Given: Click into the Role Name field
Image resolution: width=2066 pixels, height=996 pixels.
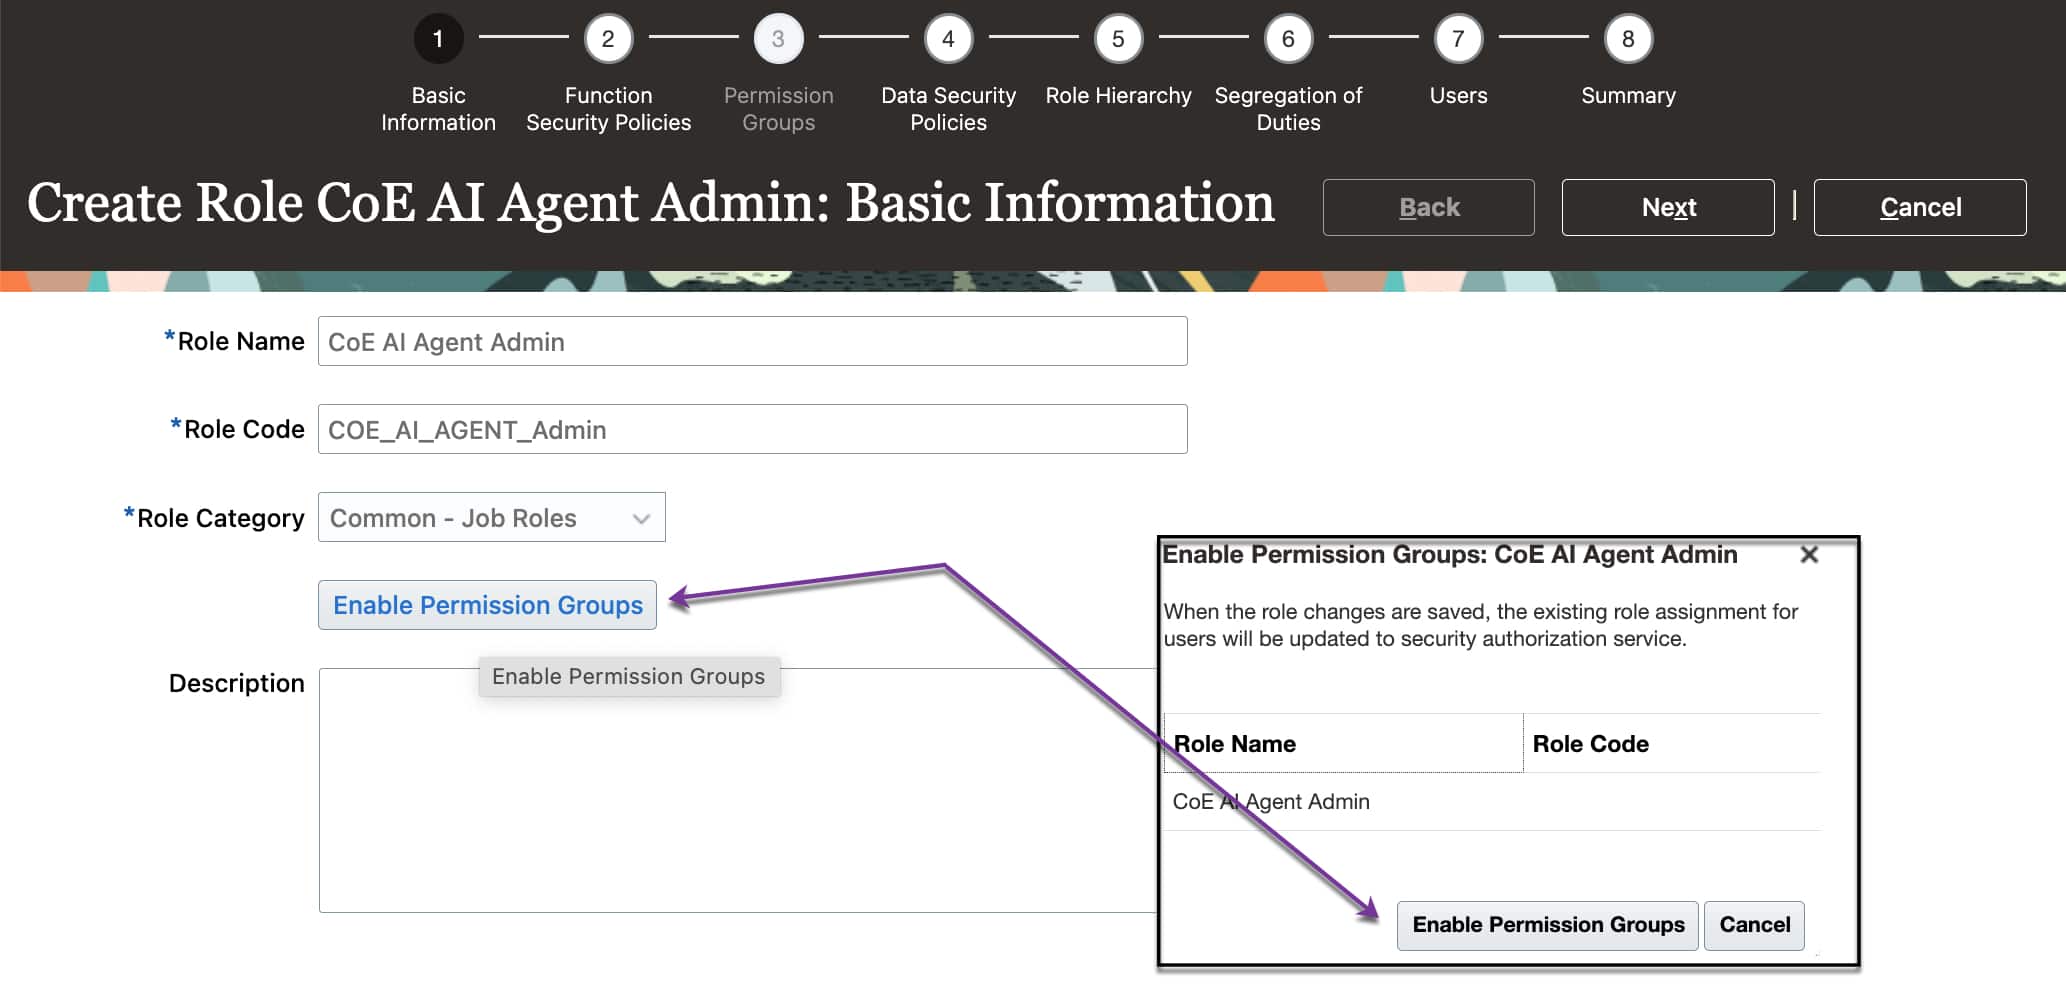Looking at the screenshot, I should click(752, 342).
